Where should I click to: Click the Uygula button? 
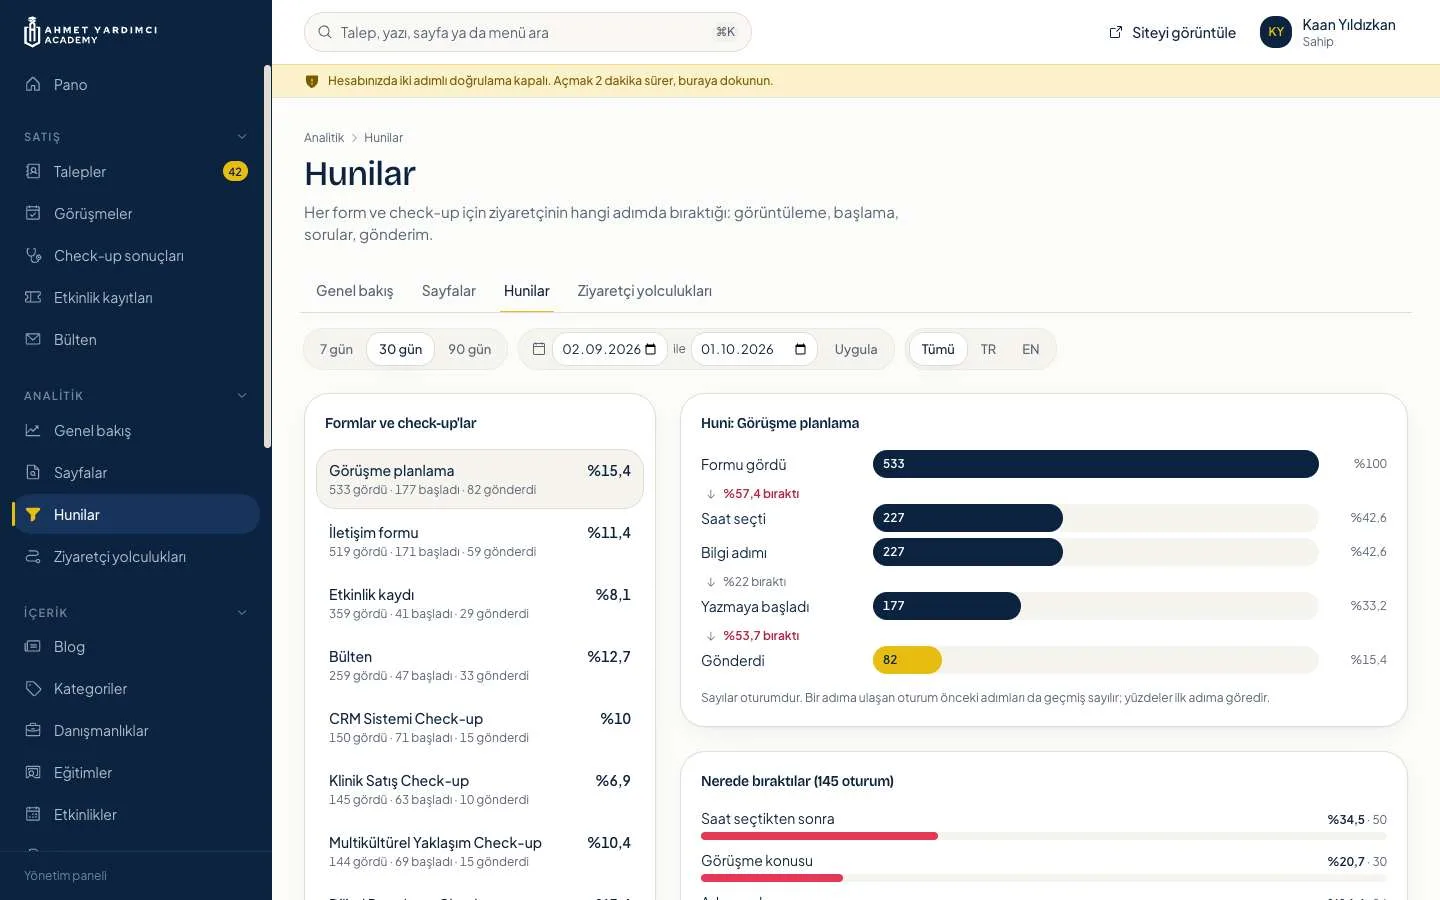pos(856,349)
